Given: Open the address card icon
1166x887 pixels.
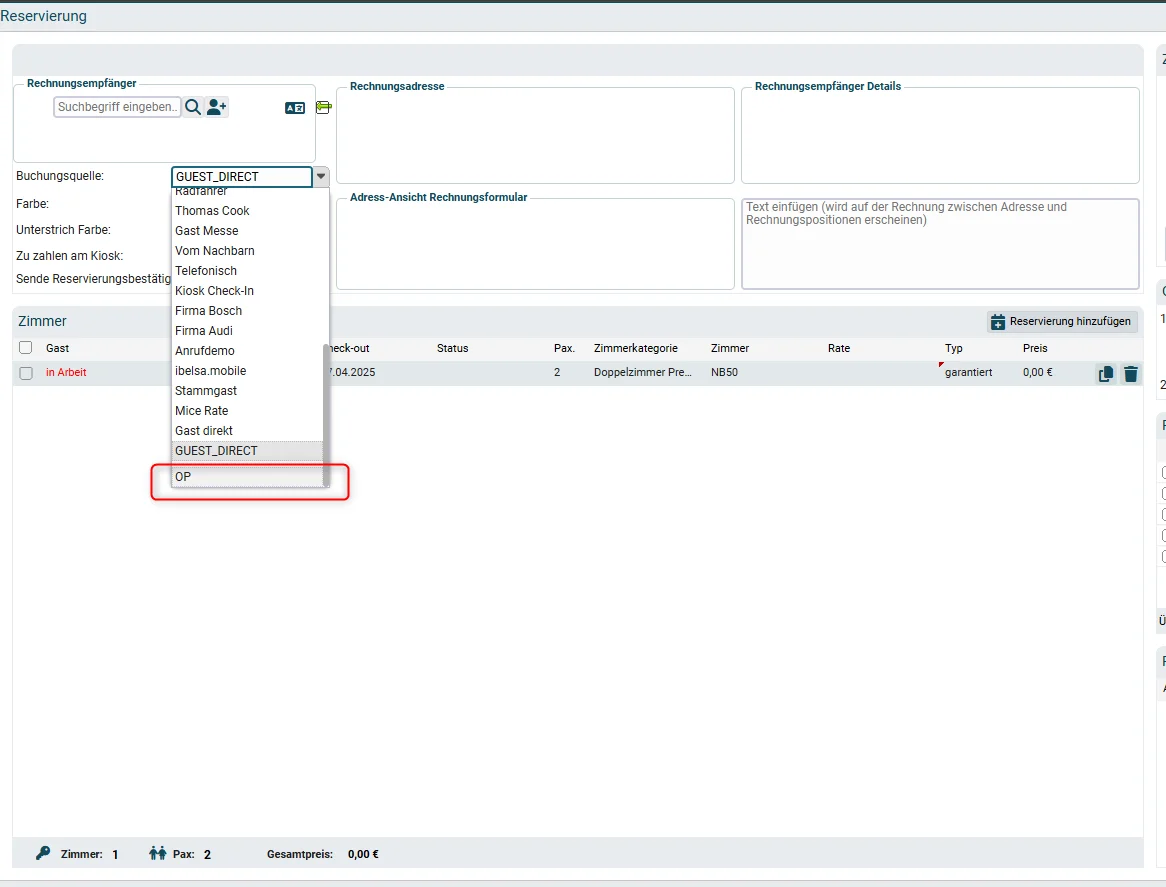Looking at the screenshot, I should pyautogui.click(x=295, y=109).
